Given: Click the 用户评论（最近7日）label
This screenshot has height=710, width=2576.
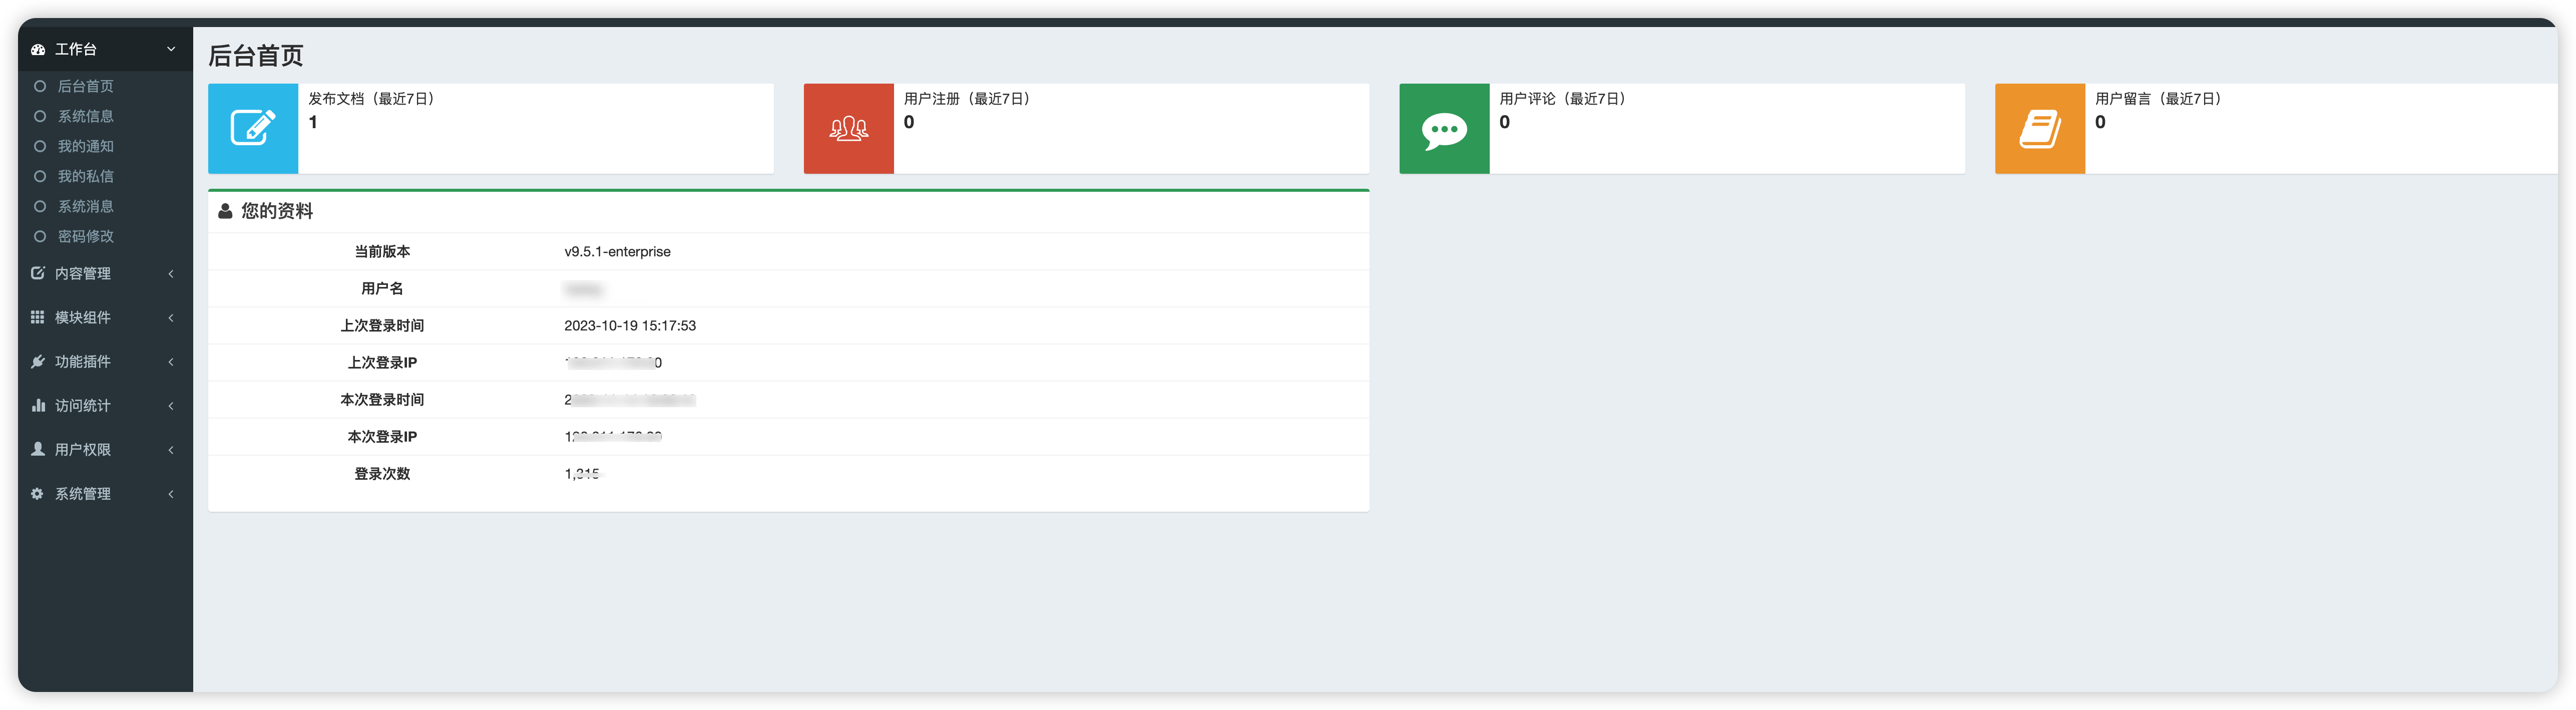Looking at the screenshot, I should point(1563,98).
